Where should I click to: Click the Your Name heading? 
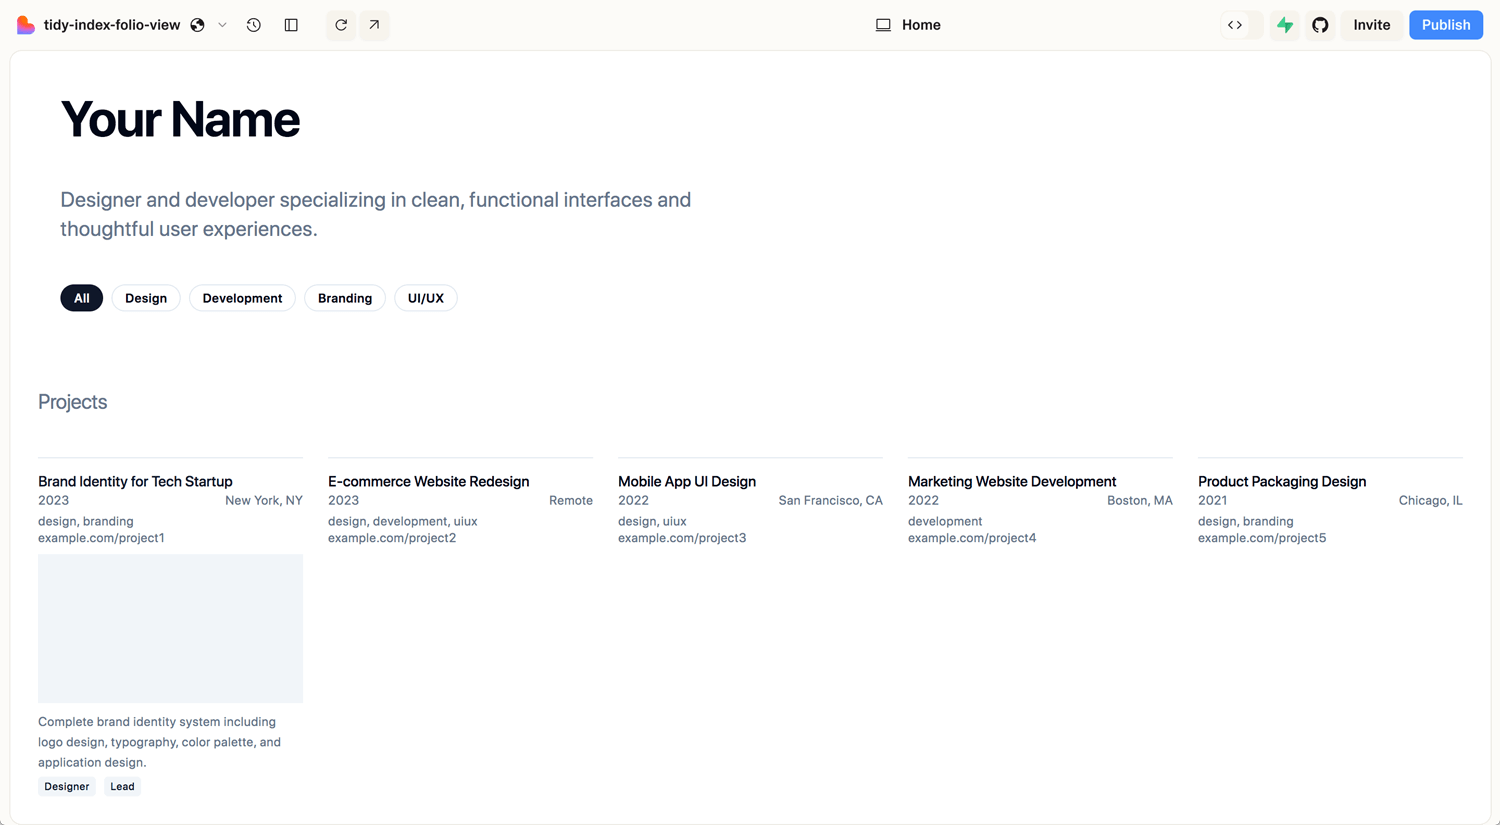pyautogui.click(x=180, y=119)
